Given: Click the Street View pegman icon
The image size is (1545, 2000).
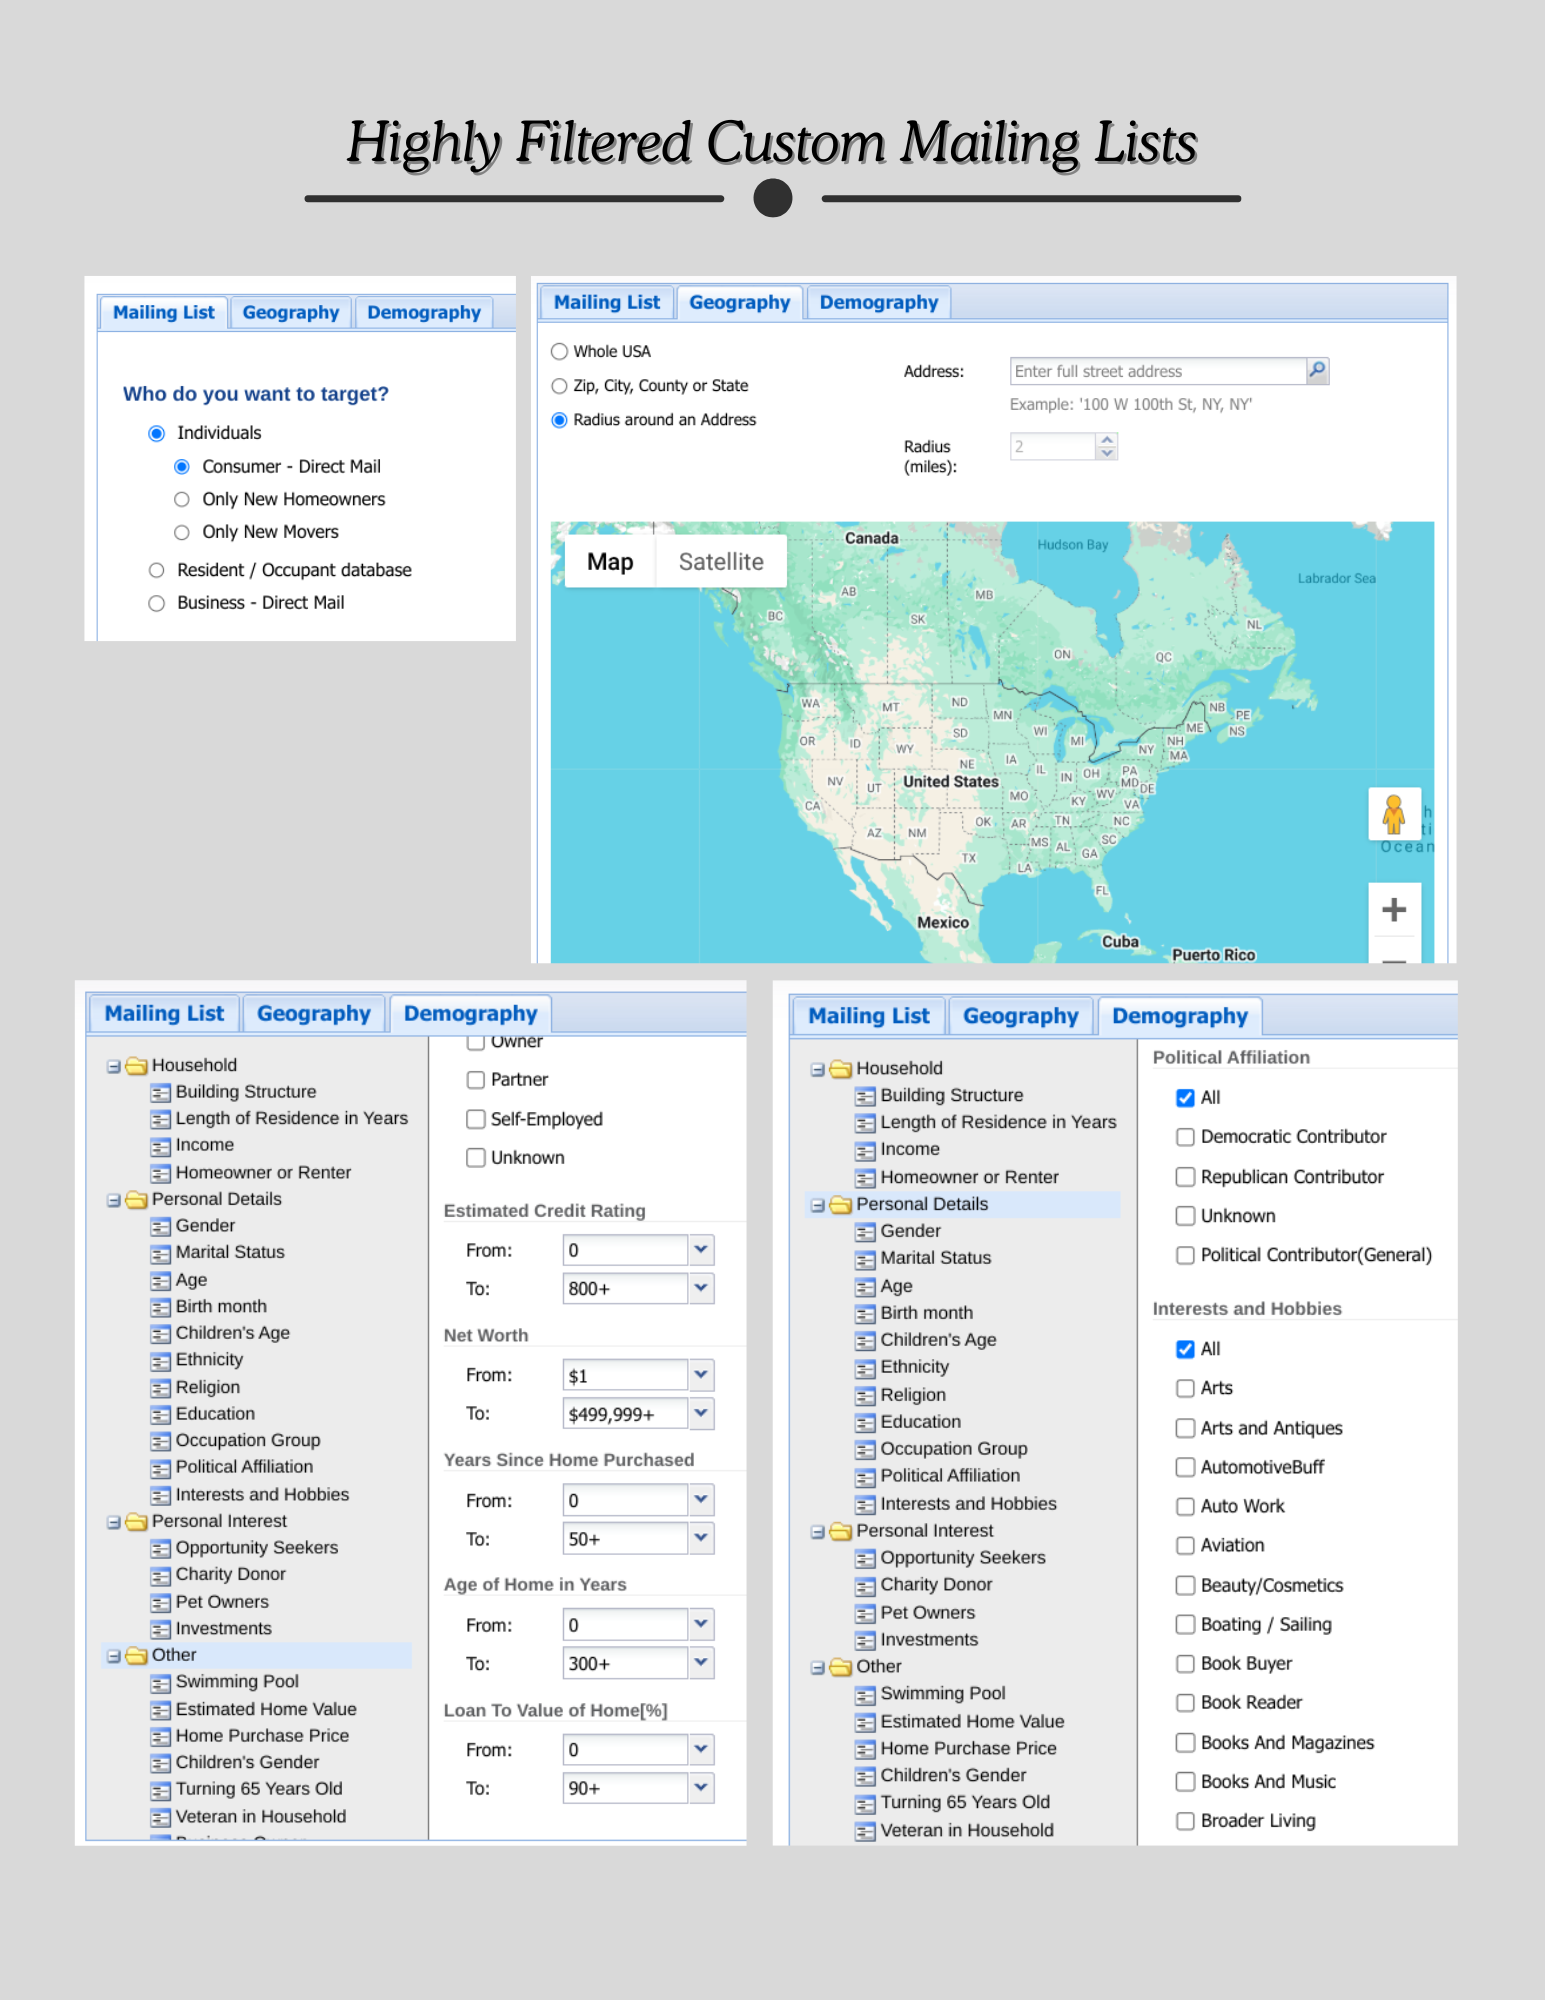Looking at the screenshot, I should click(x=1393, y=814).
